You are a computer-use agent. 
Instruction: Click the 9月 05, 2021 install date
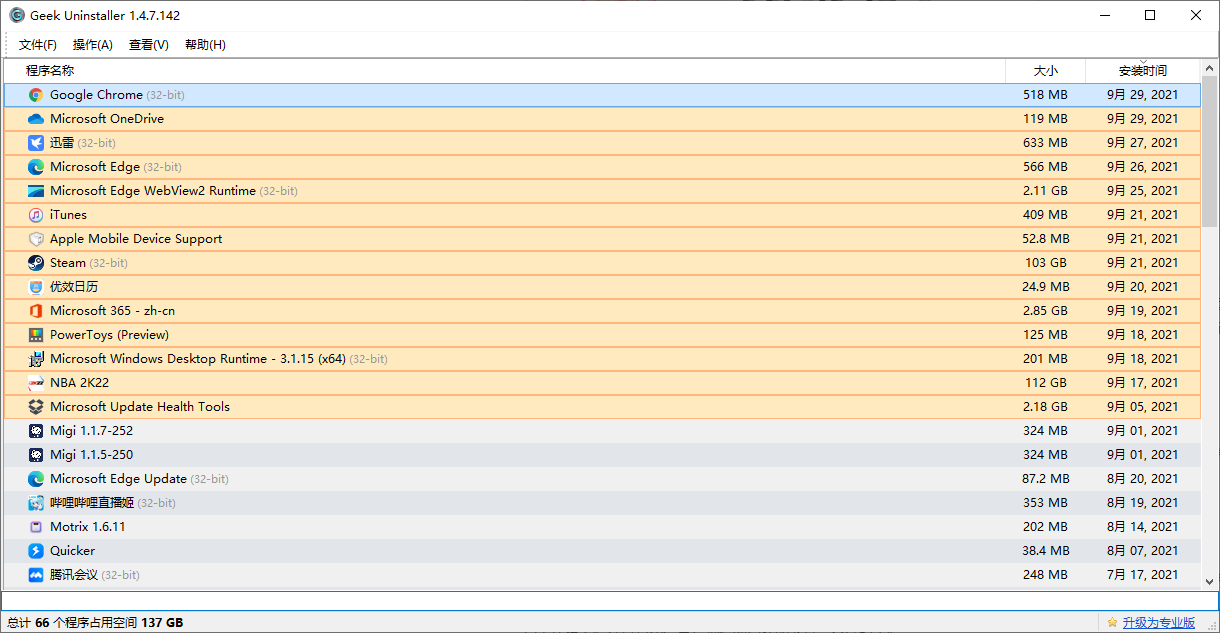pos(1142,407)
